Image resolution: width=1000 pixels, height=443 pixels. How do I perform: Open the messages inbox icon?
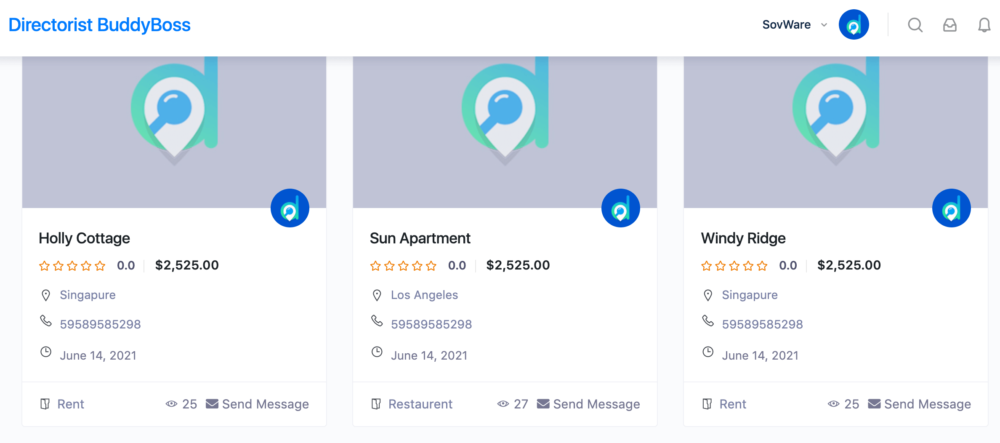(x=950, y=26)
